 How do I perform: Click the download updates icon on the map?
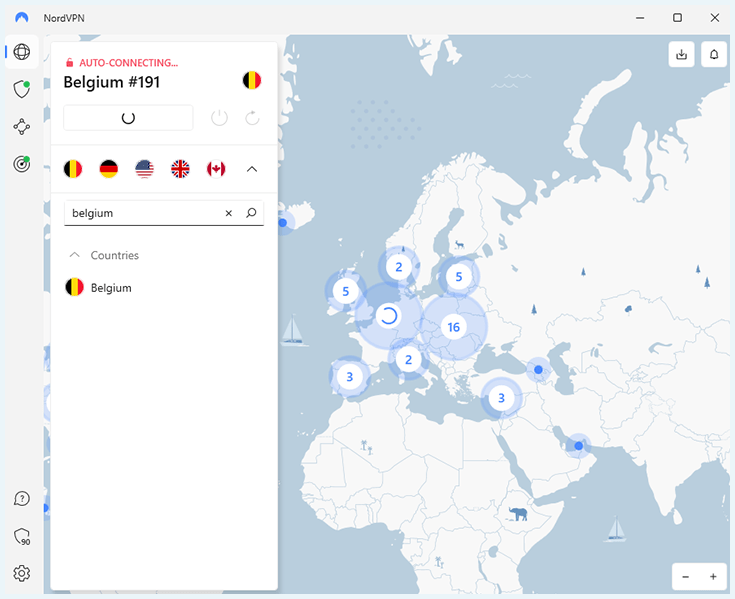(682, 54)
